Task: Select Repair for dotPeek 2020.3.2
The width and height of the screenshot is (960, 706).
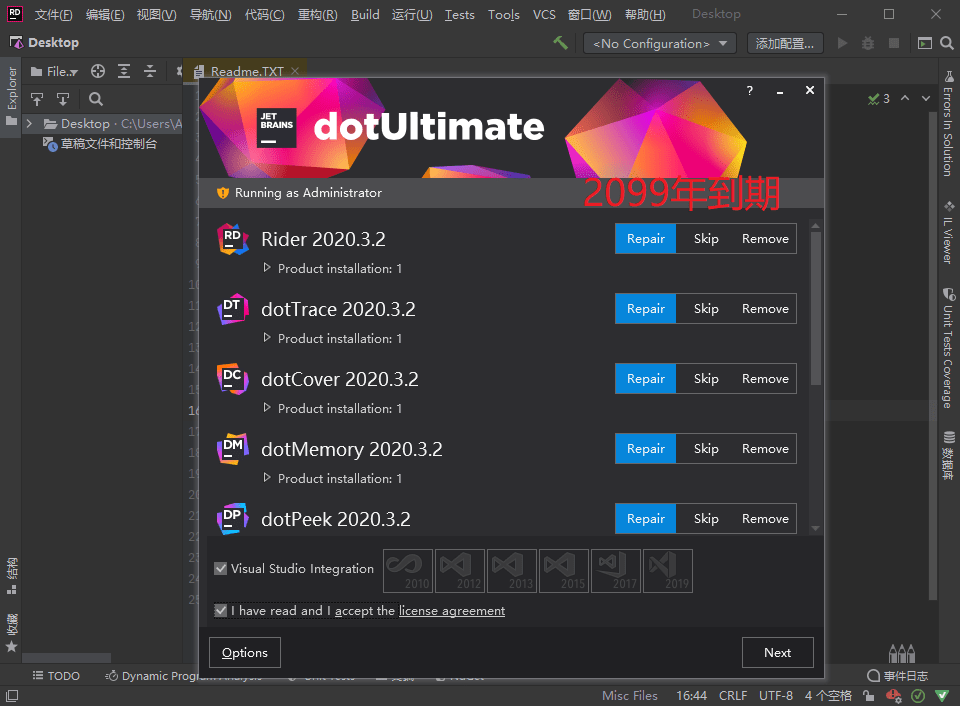Action: pyautogui.click(x=645, y=519)
